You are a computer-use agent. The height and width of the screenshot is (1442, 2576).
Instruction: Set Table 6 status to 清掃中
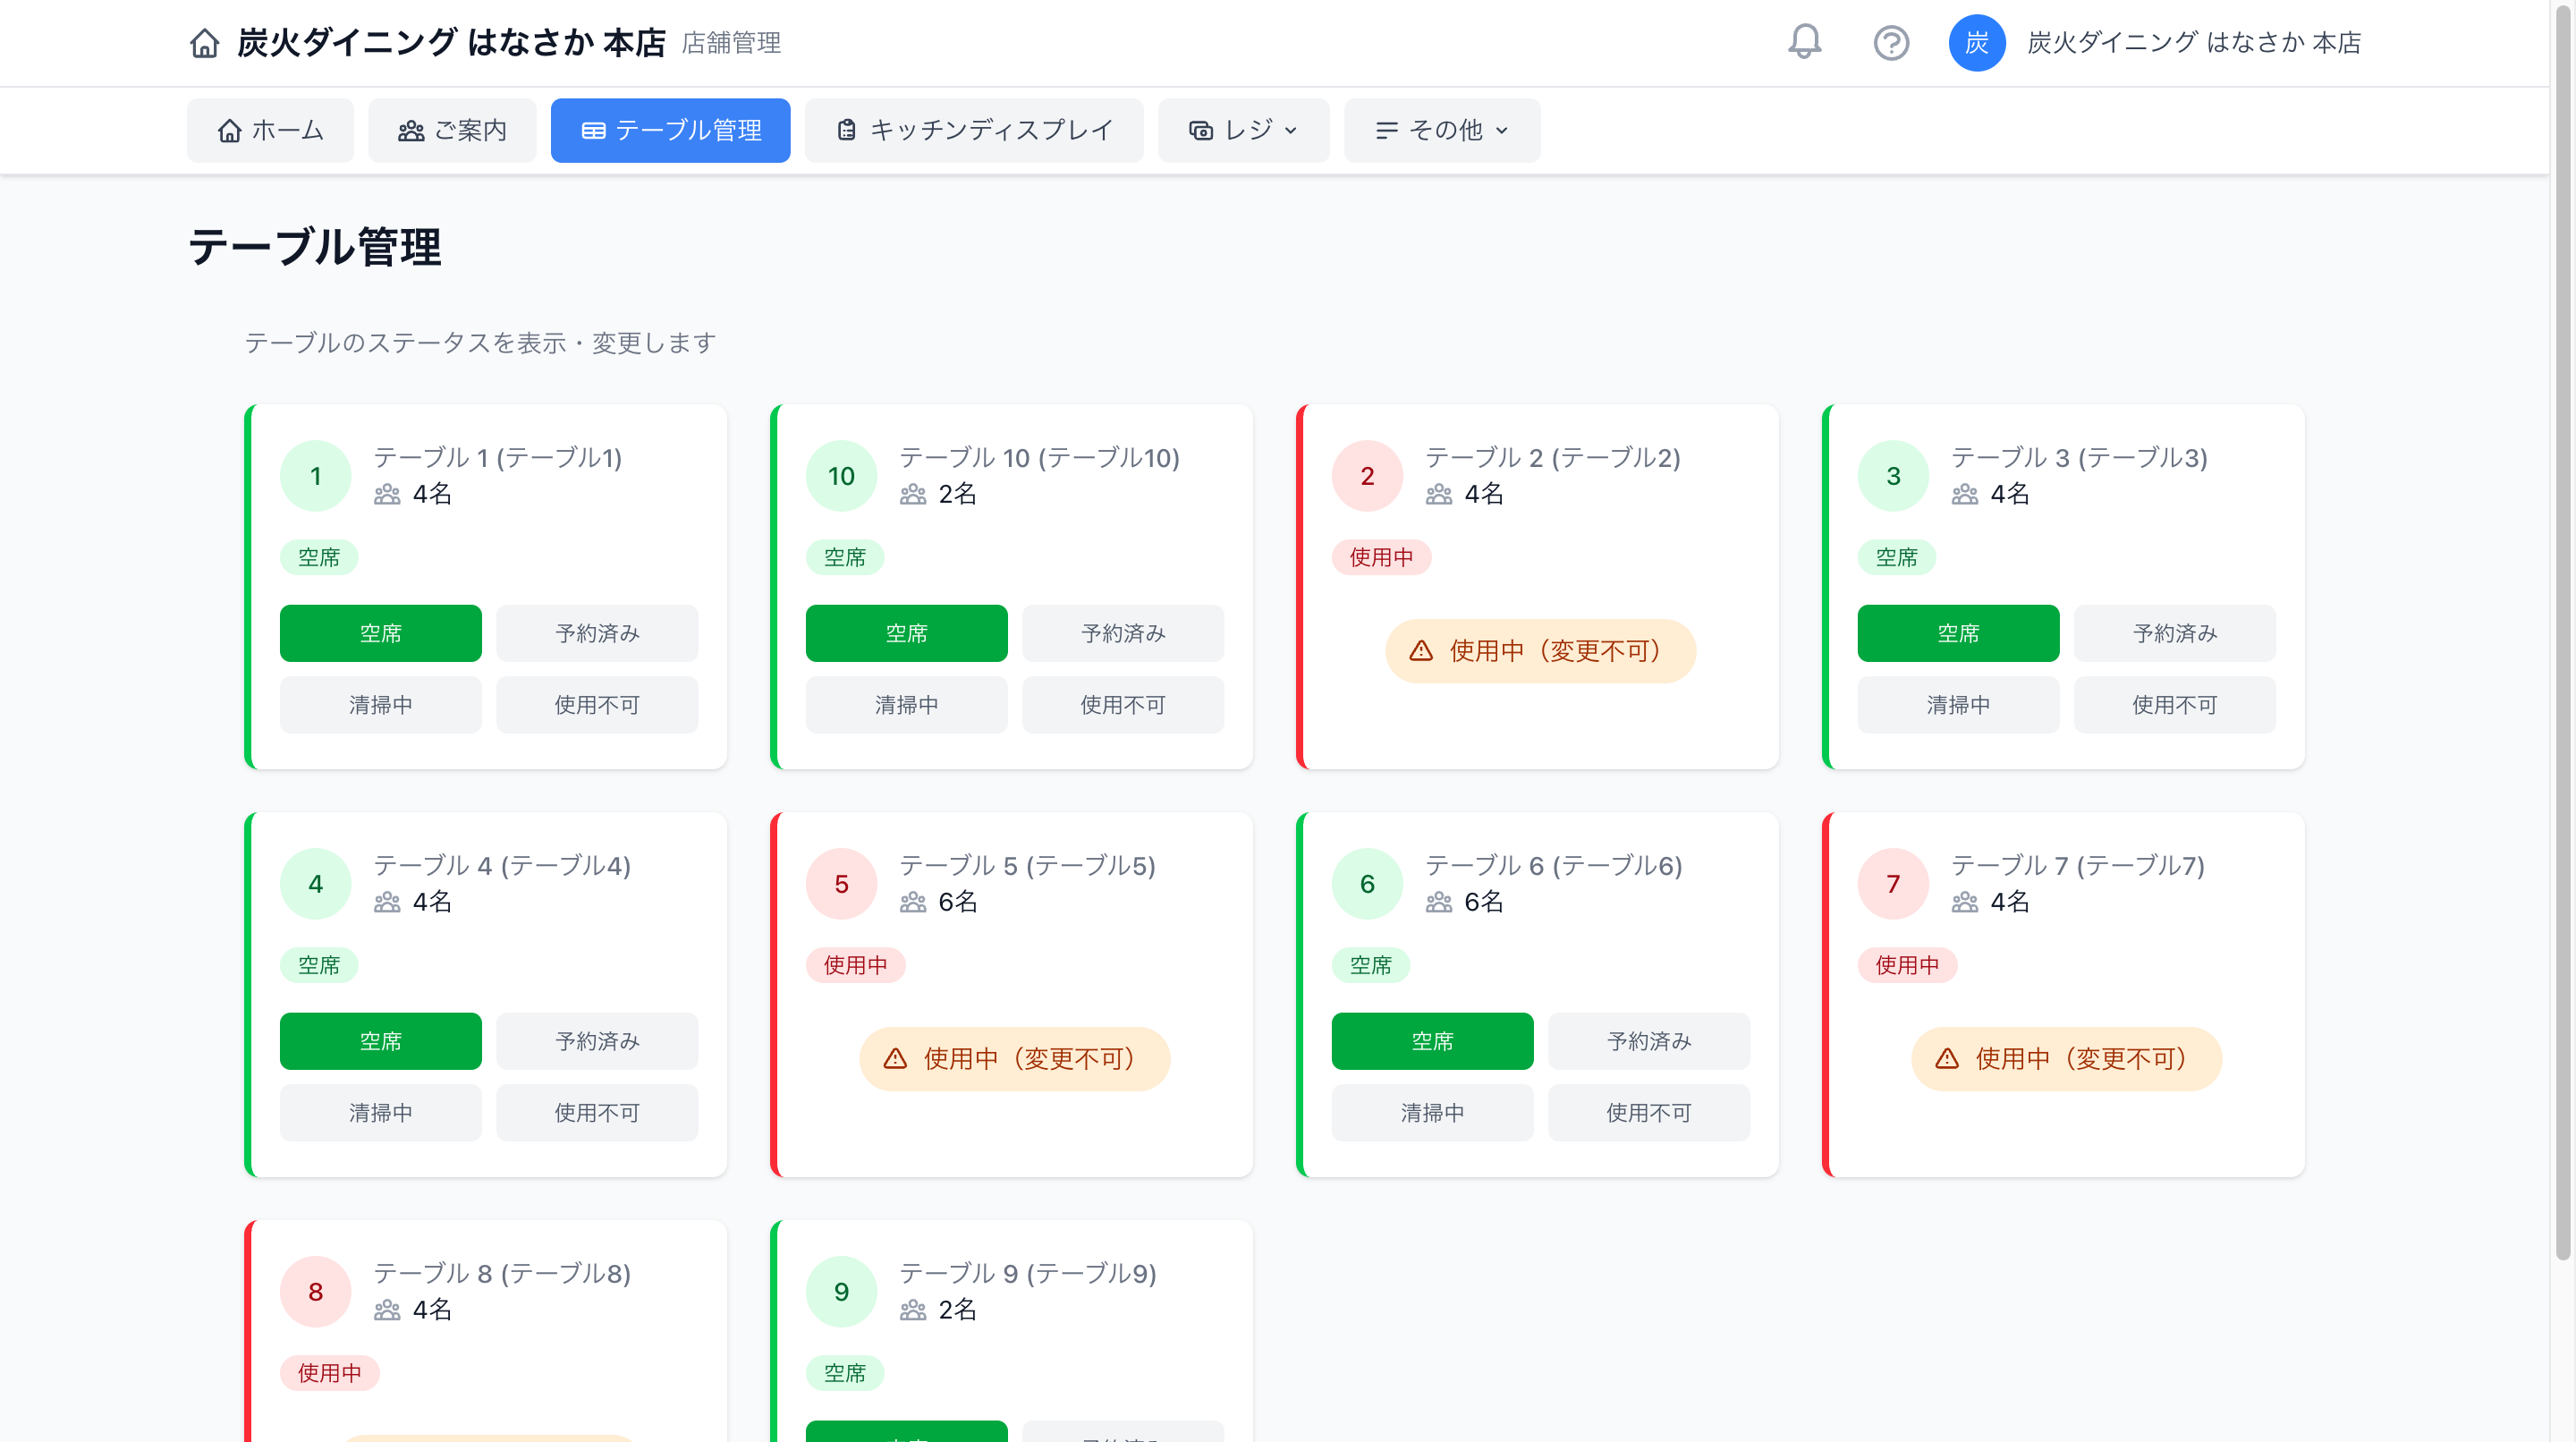click(1433, 1113)
